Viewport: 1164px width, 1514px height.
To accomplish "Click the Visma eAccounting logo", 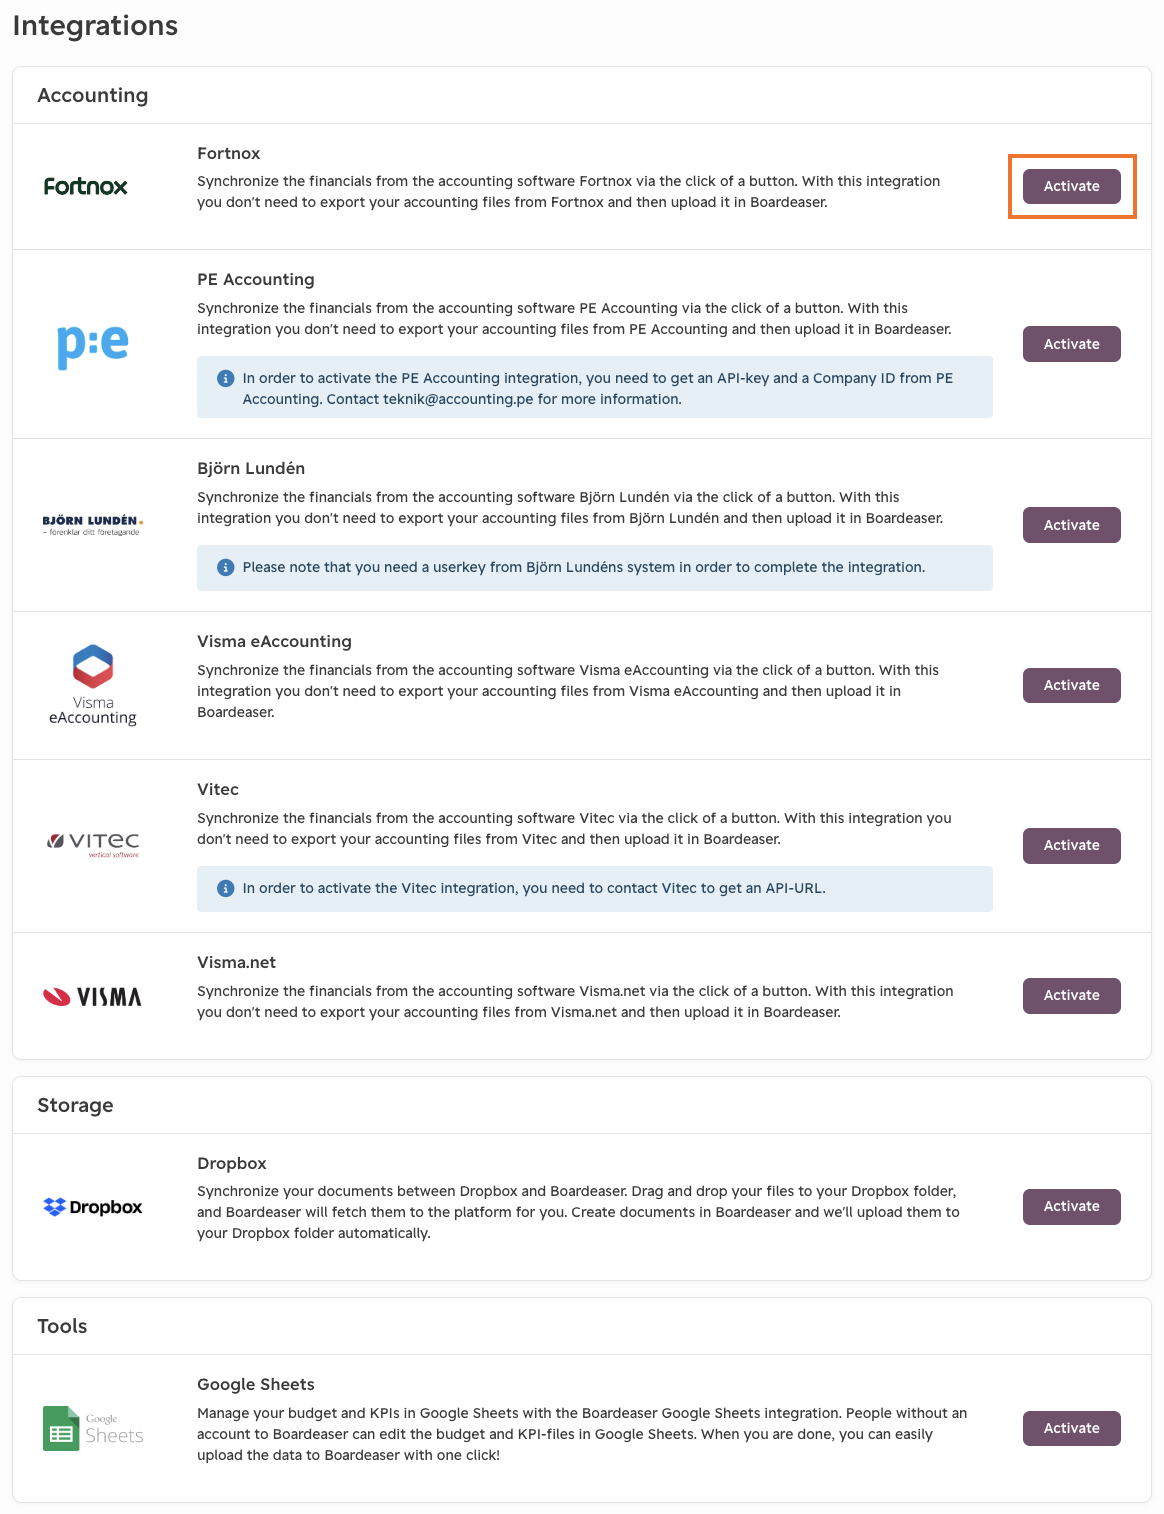I will tap(93, 685).
